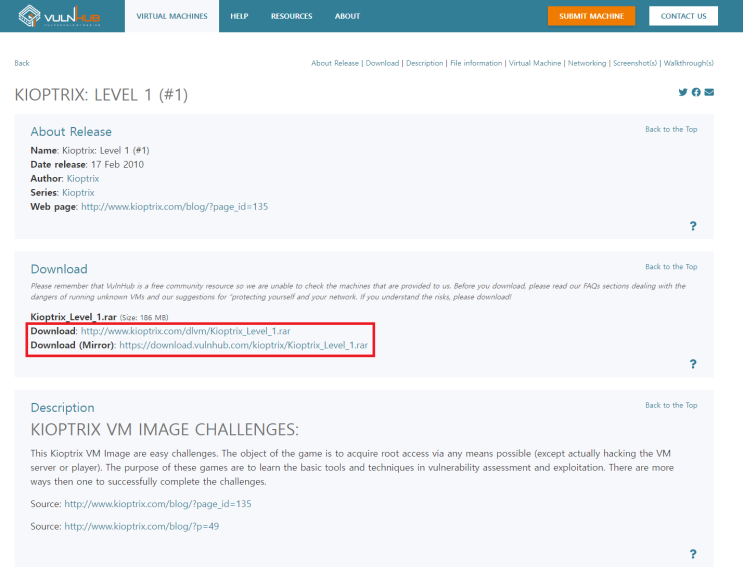Screen dimensions: 743x567
Task: Jump to Download anchor link
Action: pyautogui.click(x=382, y=63)
